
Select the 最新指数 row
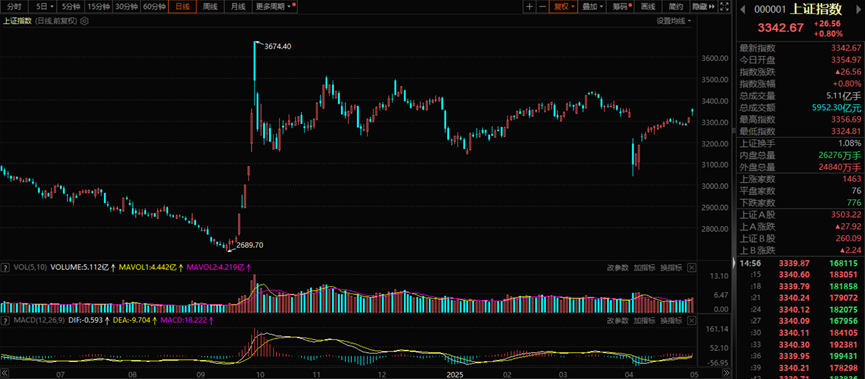[x=800, y=48]
